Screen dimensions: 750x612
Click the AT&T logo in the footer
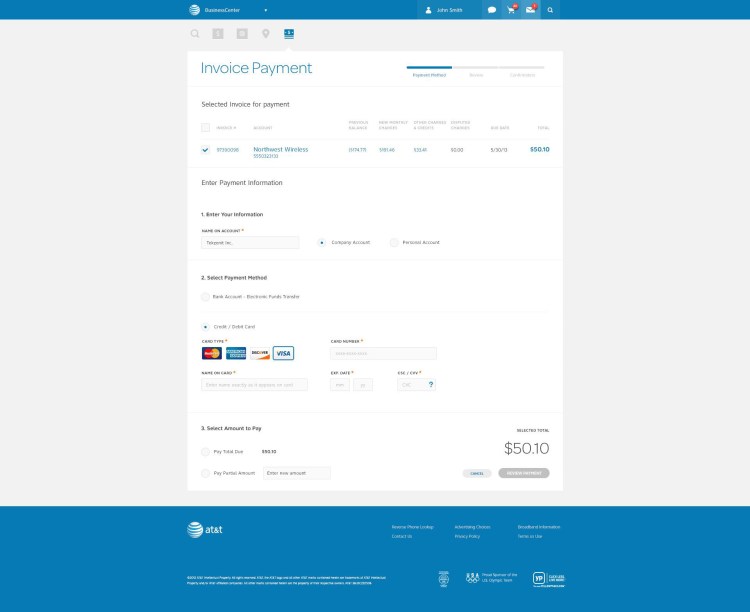205,530
